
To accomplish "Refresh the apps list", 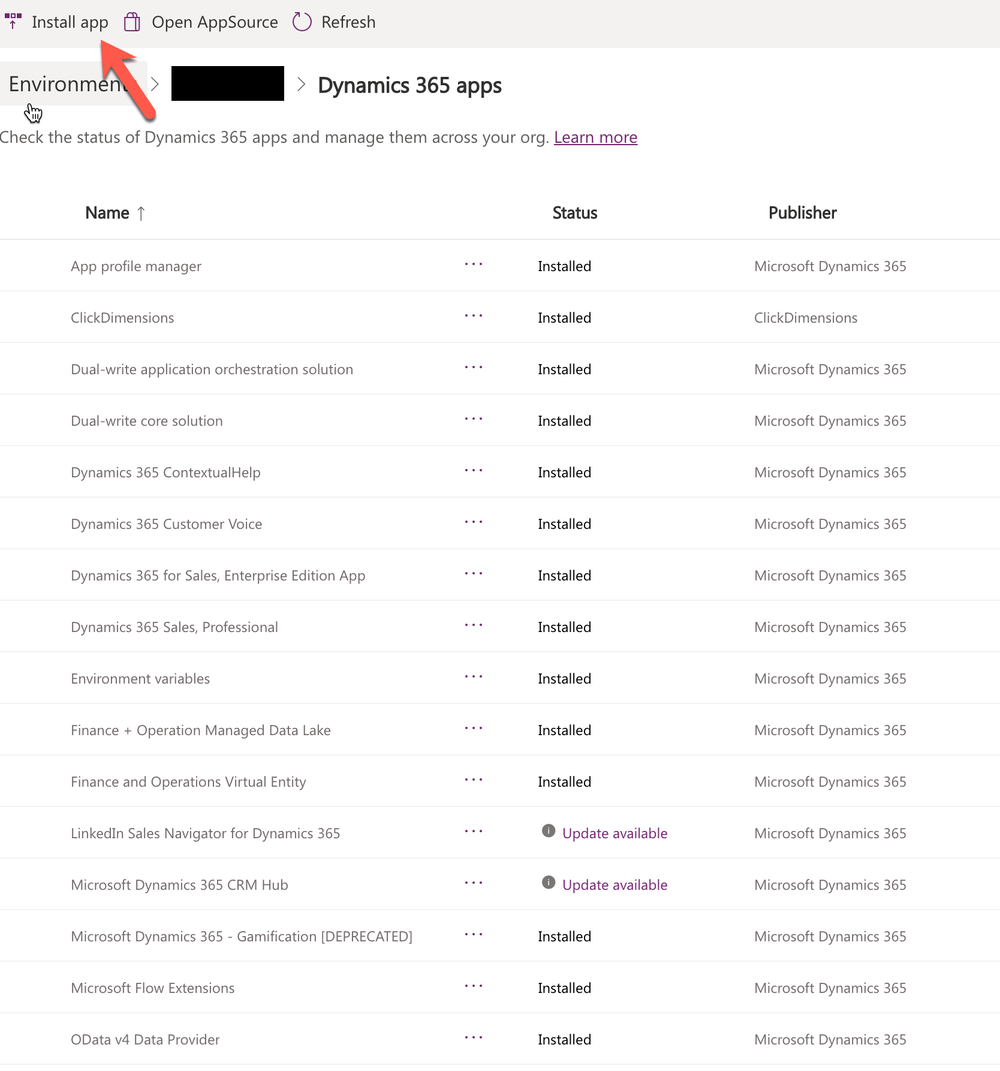I will coord(301,21).
